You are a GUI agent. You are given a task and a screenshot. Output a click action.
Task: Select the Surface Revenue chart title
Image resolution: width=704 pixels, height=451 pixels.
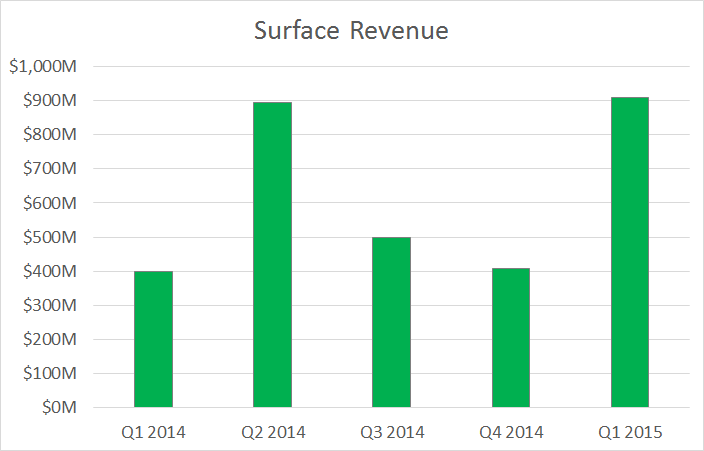(351, 31)
